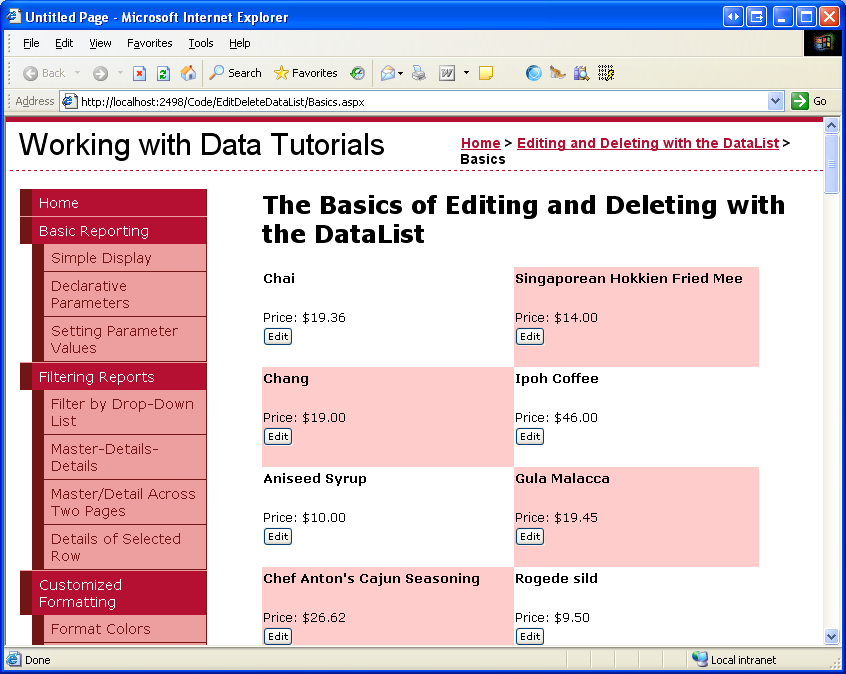Click the Print toolbar icon
Screen dimensions: 846x674
(x=419, y=73)
